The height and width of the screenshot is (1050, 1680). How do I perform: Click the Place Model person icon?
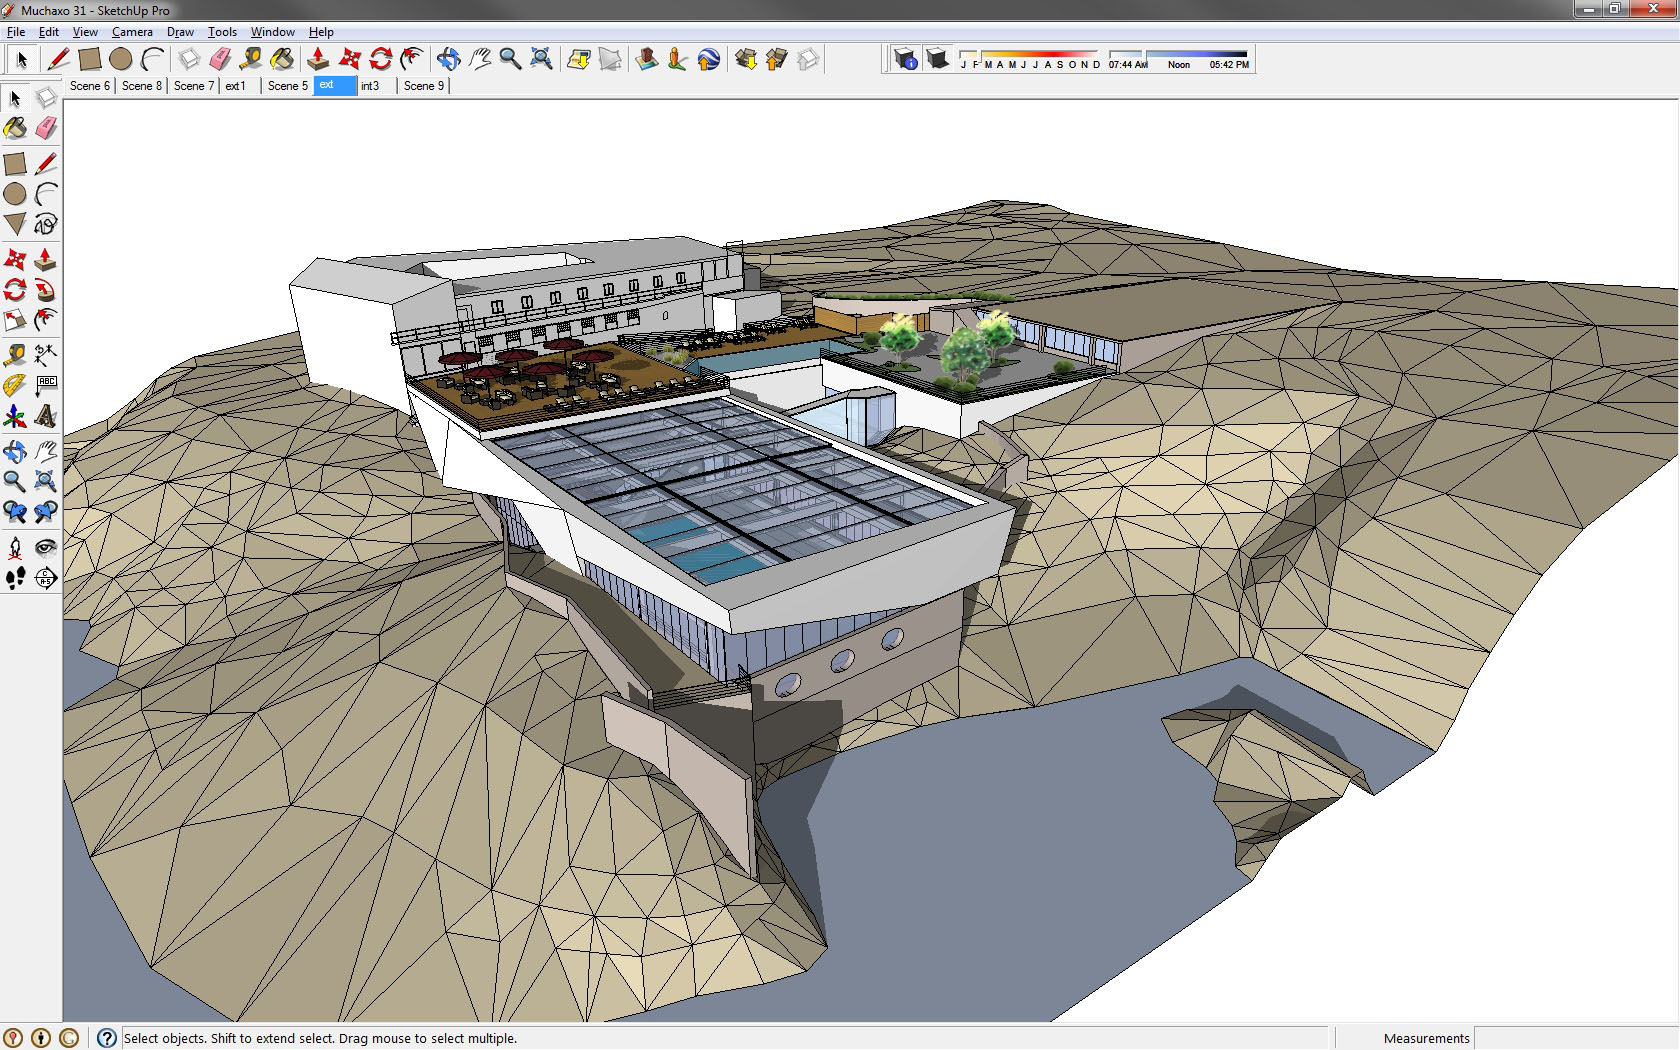click(x=677, y=59)
